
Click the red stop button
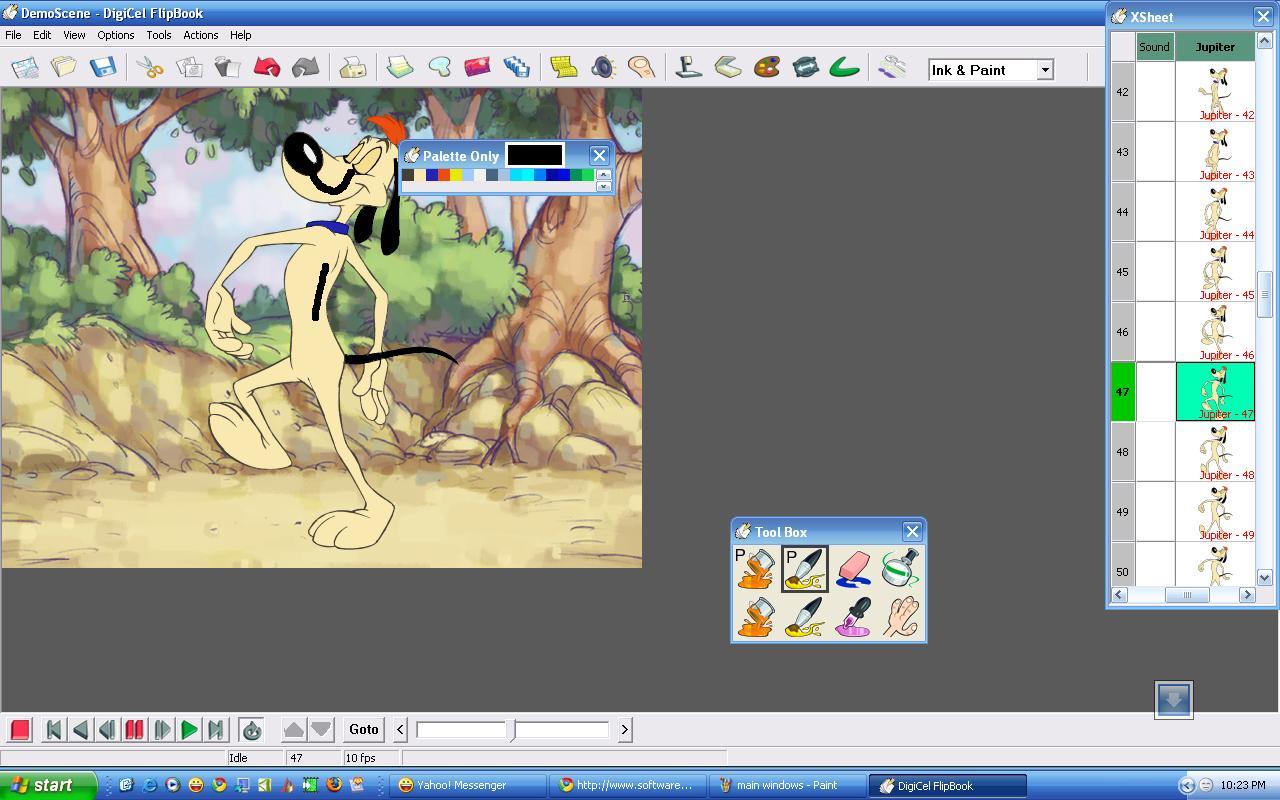click(x=20, y=729)
